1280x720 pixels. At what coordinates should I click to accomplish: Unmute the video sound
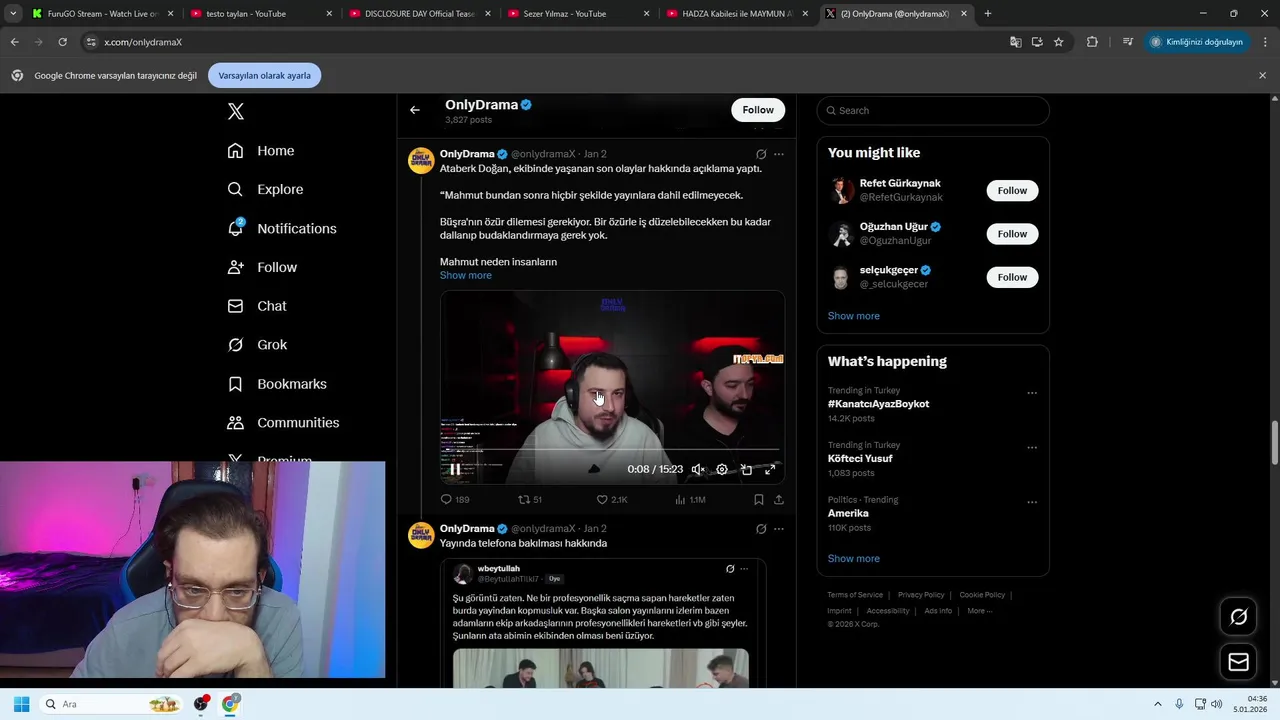click(698, 469)
